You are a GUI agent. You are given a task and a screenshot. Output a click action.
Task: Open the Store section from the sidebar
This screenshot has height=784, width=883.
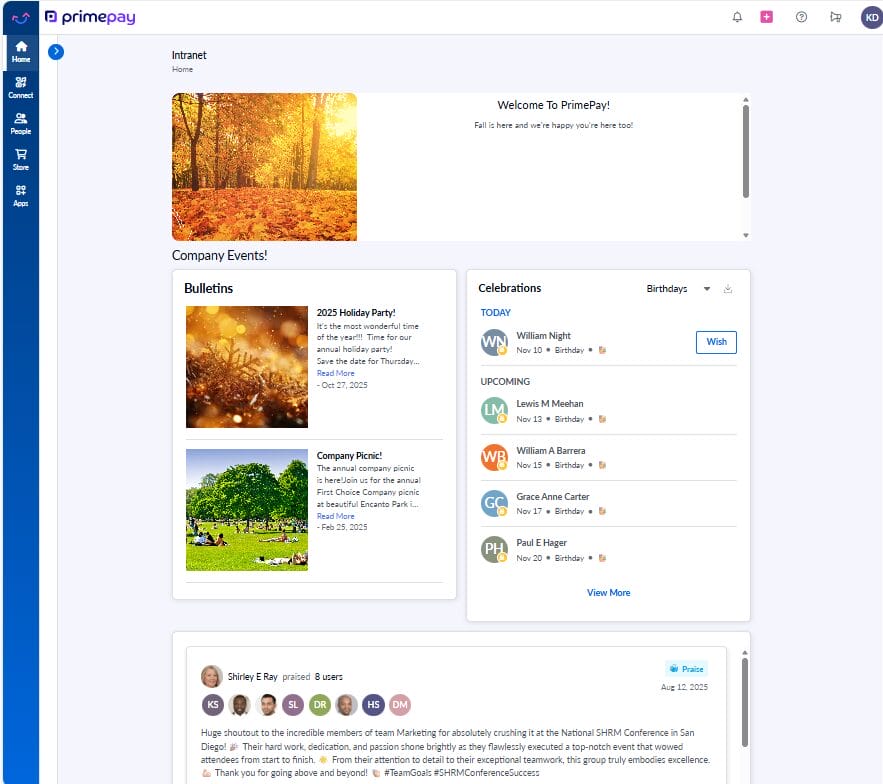[x=20, y=158]
